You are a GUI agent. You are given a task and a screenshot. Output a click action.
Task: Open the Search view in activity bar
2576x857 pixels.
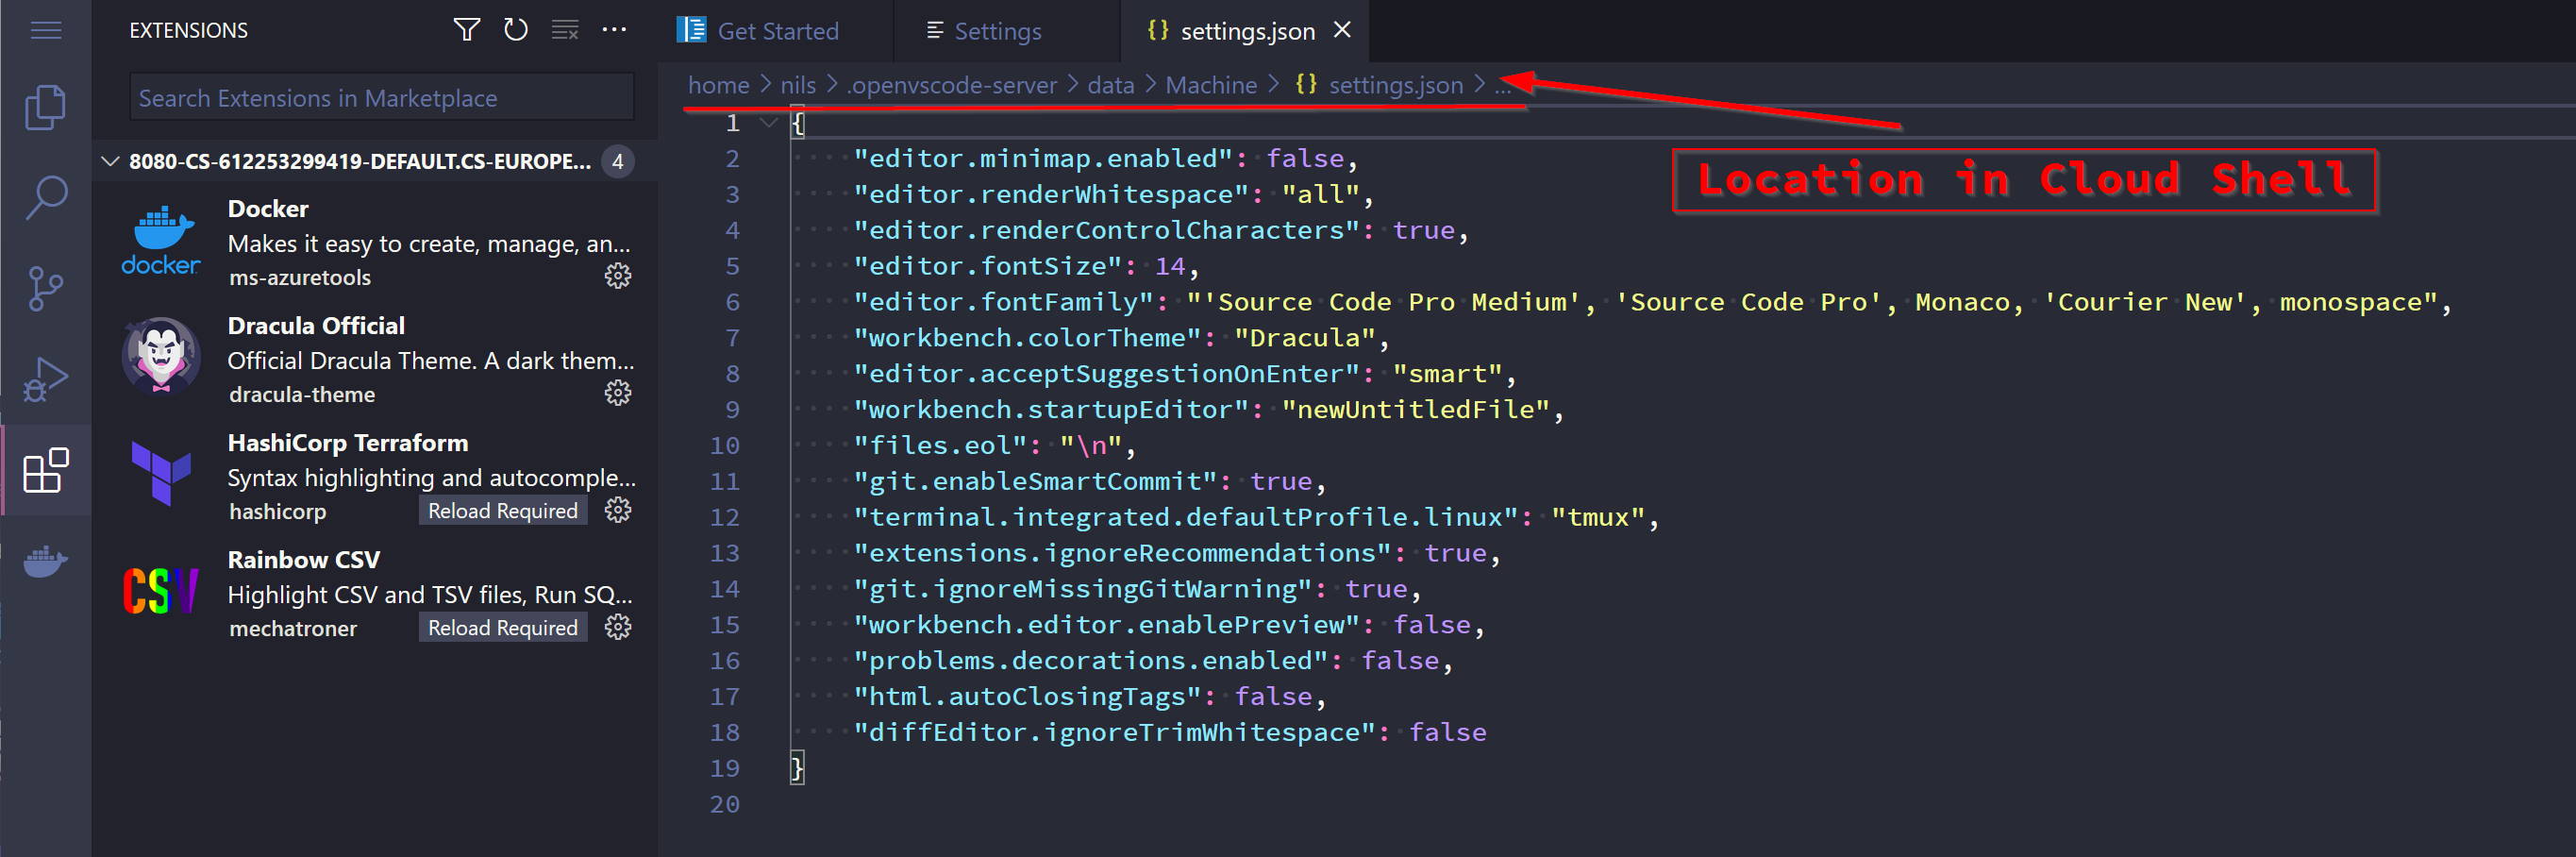point(46,198)
